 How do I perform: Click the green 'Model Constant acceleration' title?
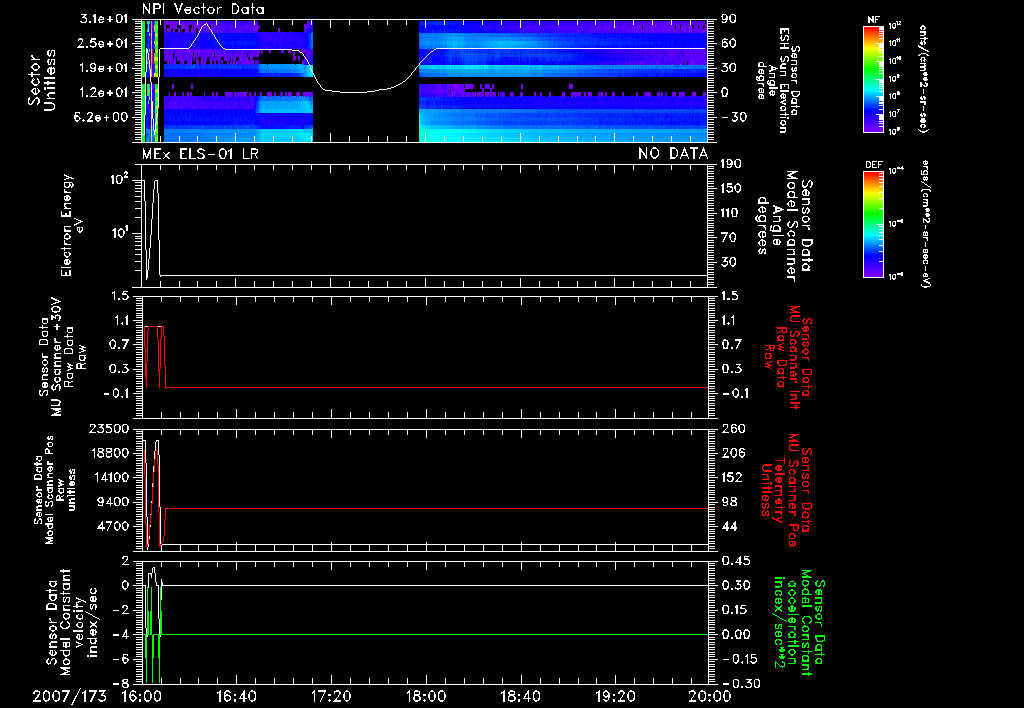(x=798, y=623)
